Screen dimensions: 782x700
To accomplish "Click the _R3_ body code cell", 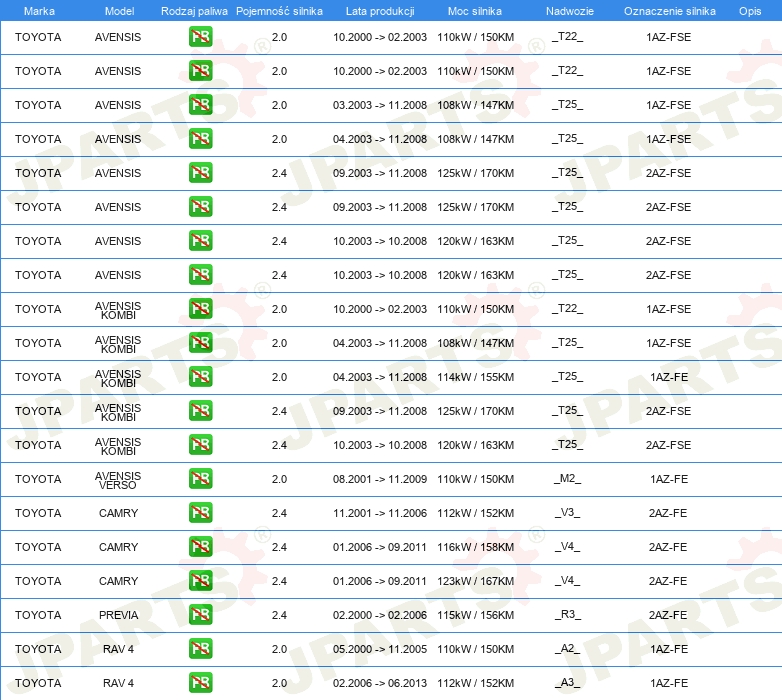I will pos(568,614).
